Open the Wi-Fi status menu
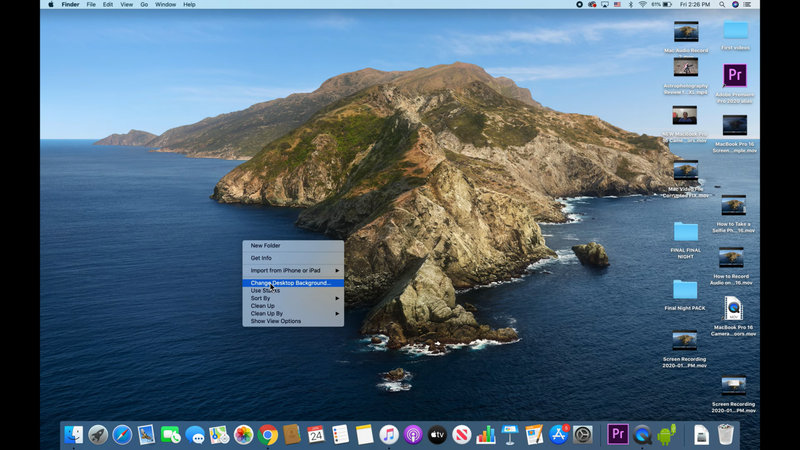The image size is (800, 450). pyautogui.click(x=642, y=4)
